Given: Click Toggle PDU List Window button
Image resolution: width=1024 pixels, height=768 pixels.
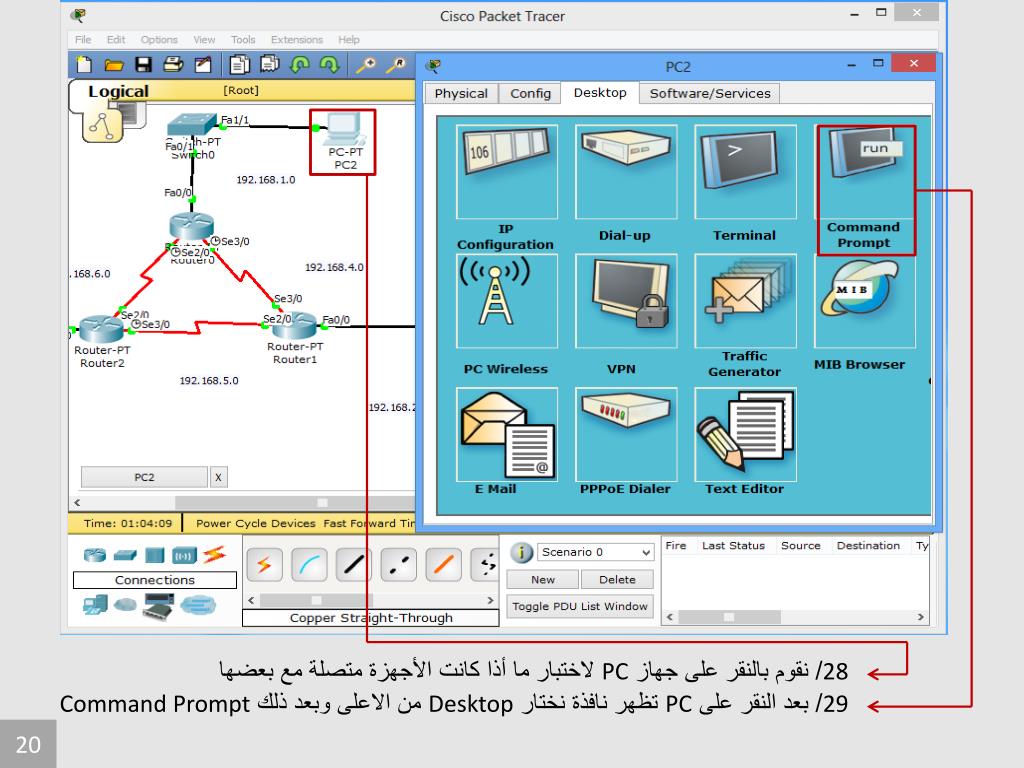Looking at the screenshot, I should [x=580, y=607].
